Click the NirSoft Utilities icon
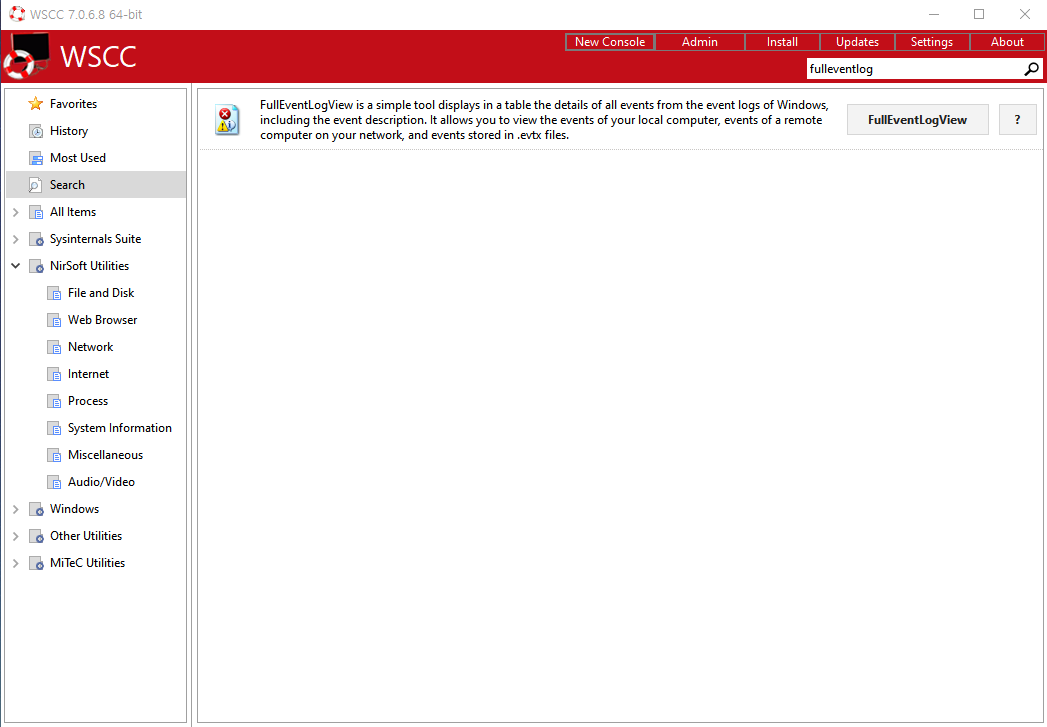This screenshot has width=1047, height=727. point(36,266)
